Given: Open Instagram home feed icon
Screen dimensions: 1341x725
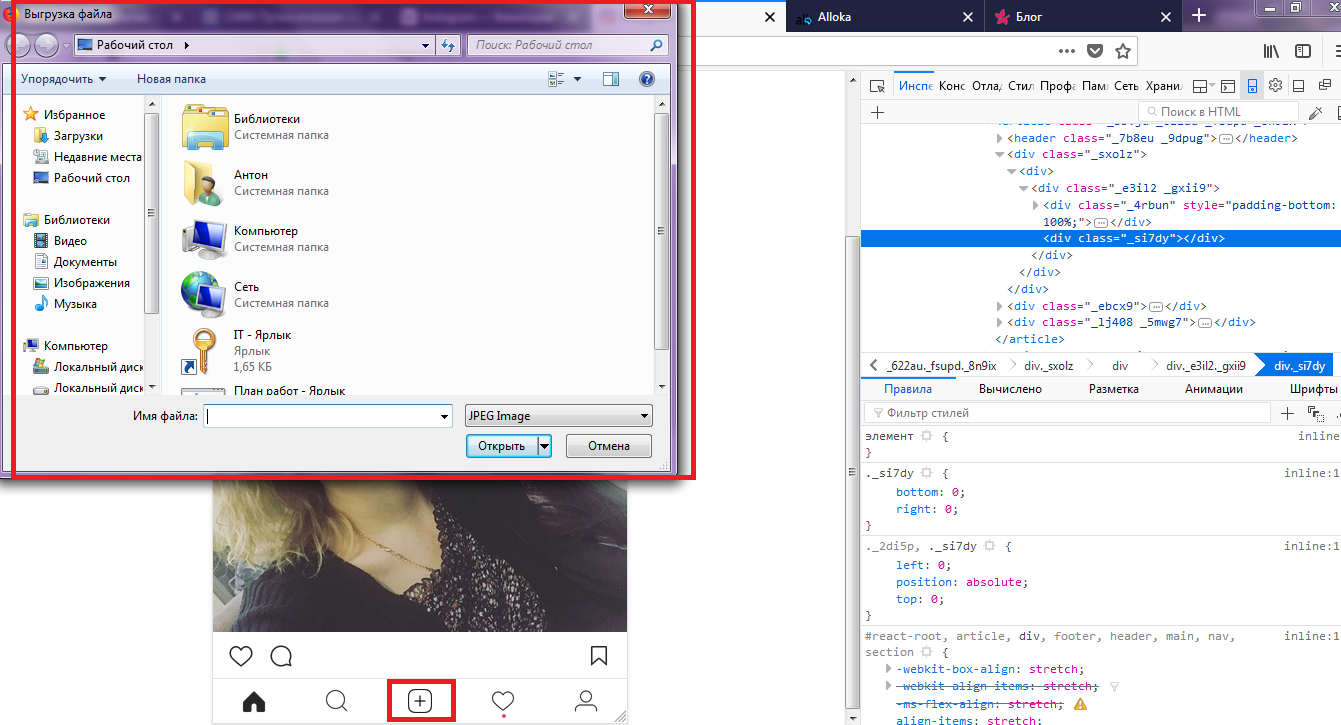Looking at the screenshot, I should tap(254, 701).
